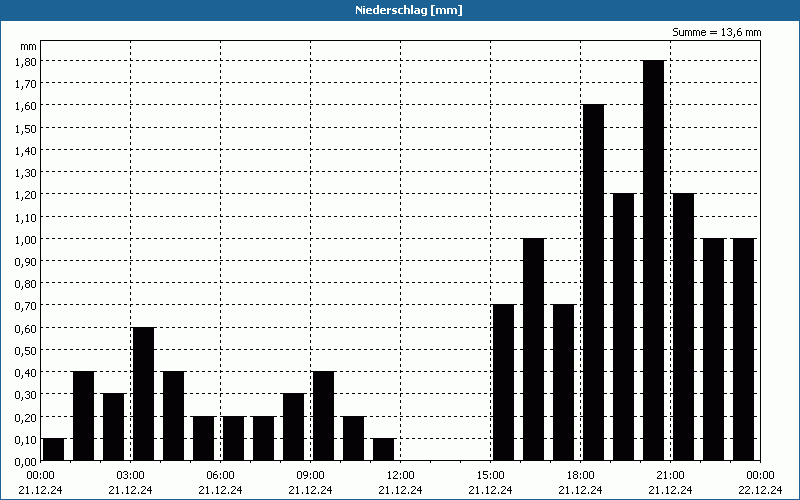Click the 00:00 label above 22.12.24

click(x=760, y=476)
